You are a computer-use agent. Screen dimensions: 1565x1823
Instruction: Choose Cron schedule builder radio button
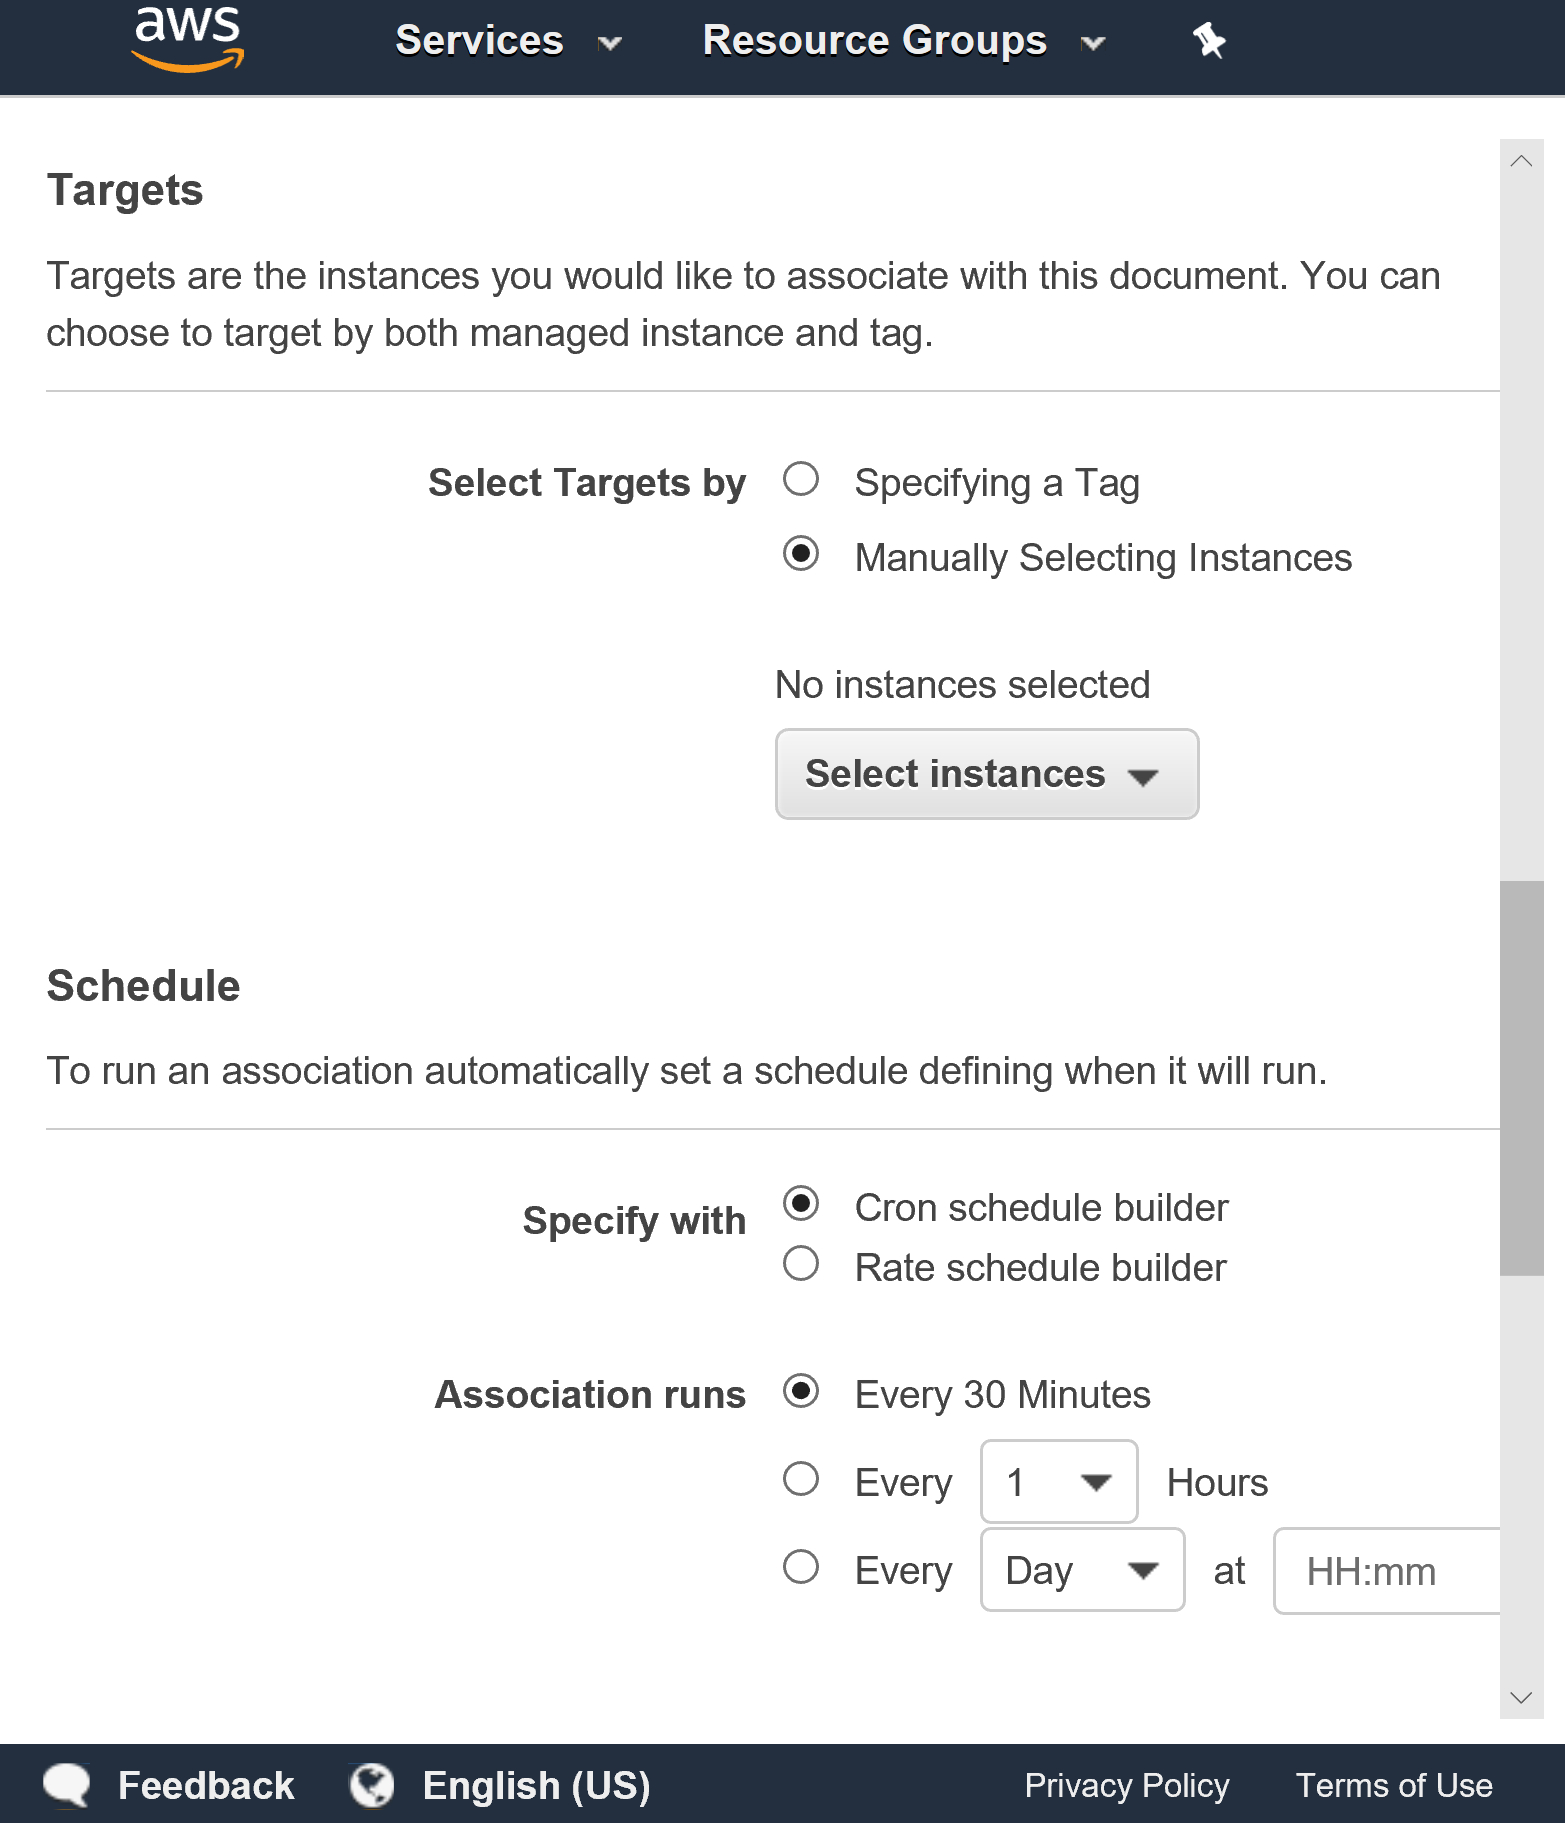coord(801,1204)
